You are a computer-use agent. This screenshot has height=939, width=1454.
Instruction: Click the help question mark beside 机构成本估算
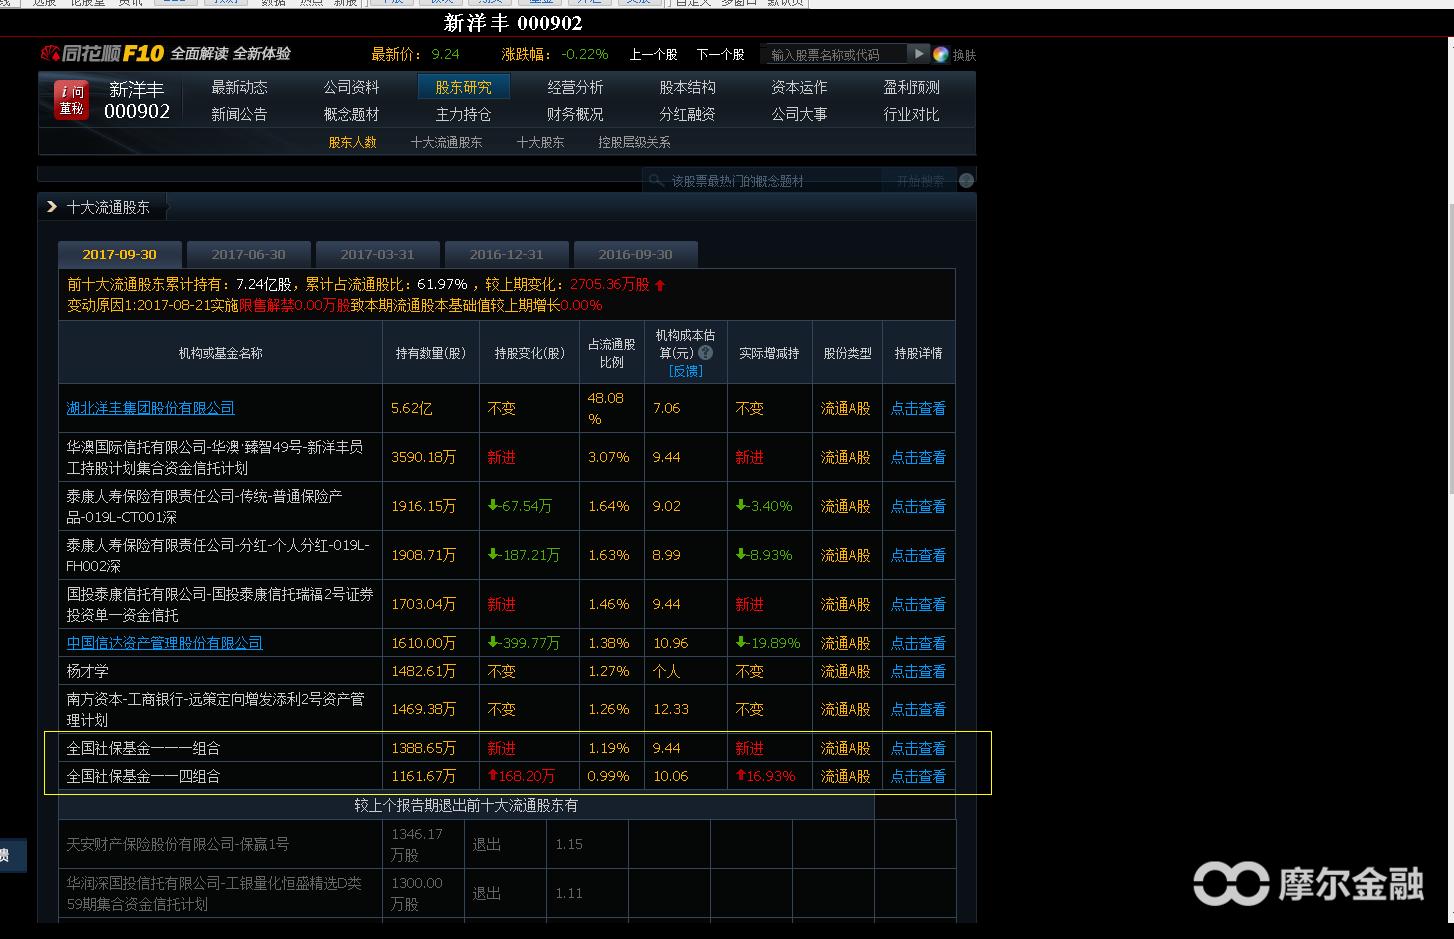(x=706, y=353)
